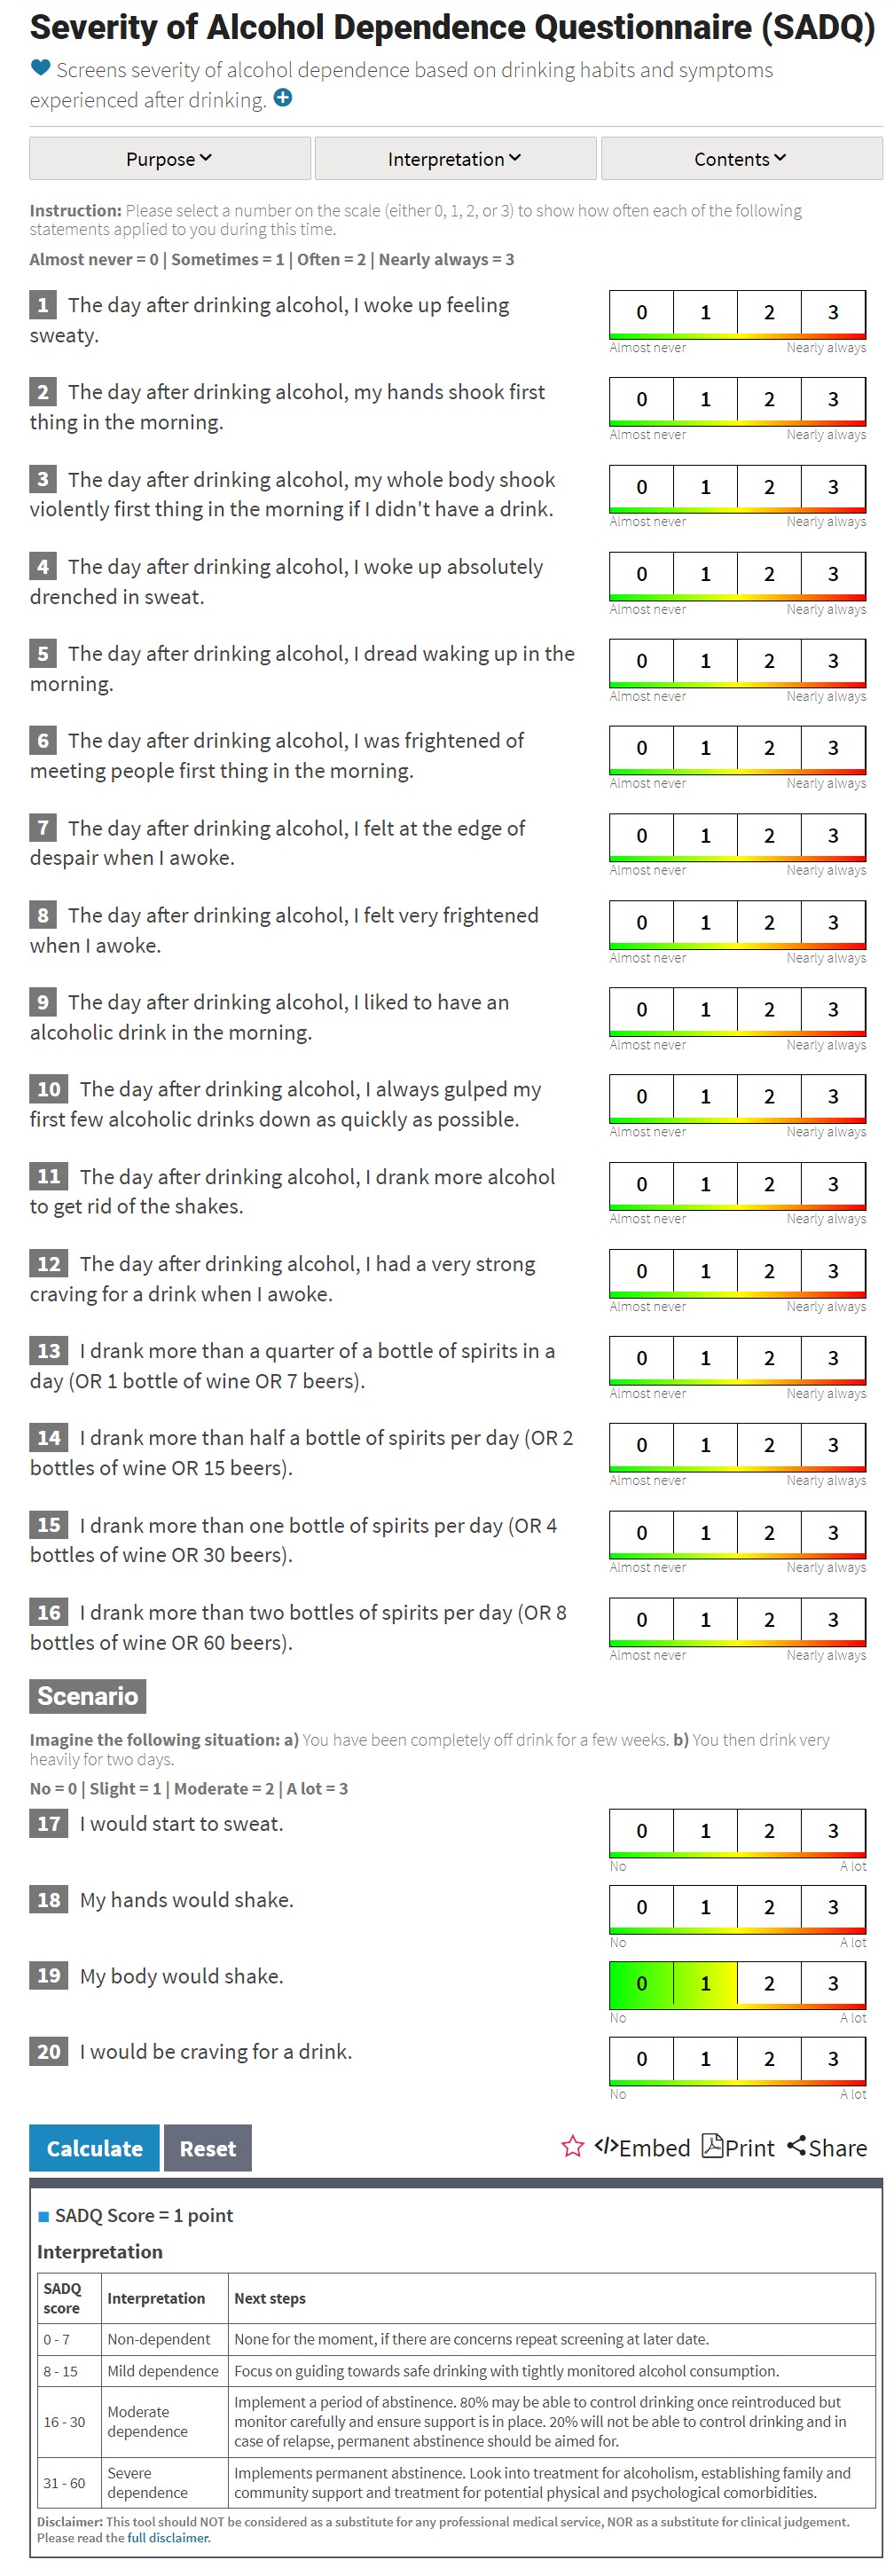This screenshot has width=894, height=2576.
Task: Expand the Purpose dropdown
Action: click(x=169, y=159)
